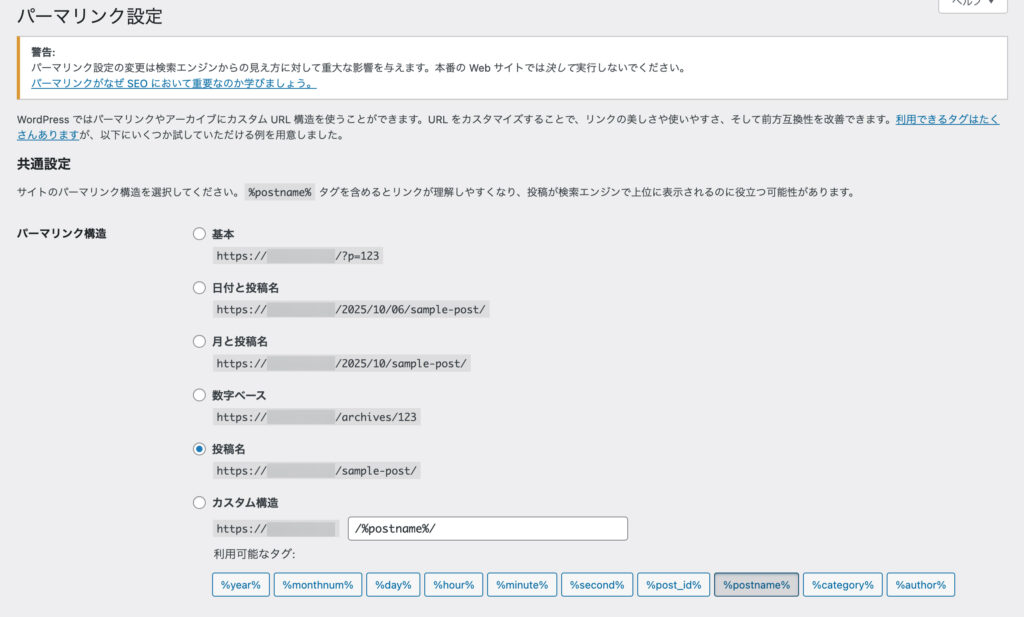Open the ヘルプ dropdown at top right
1024x617 pixels.
[971, 5]
